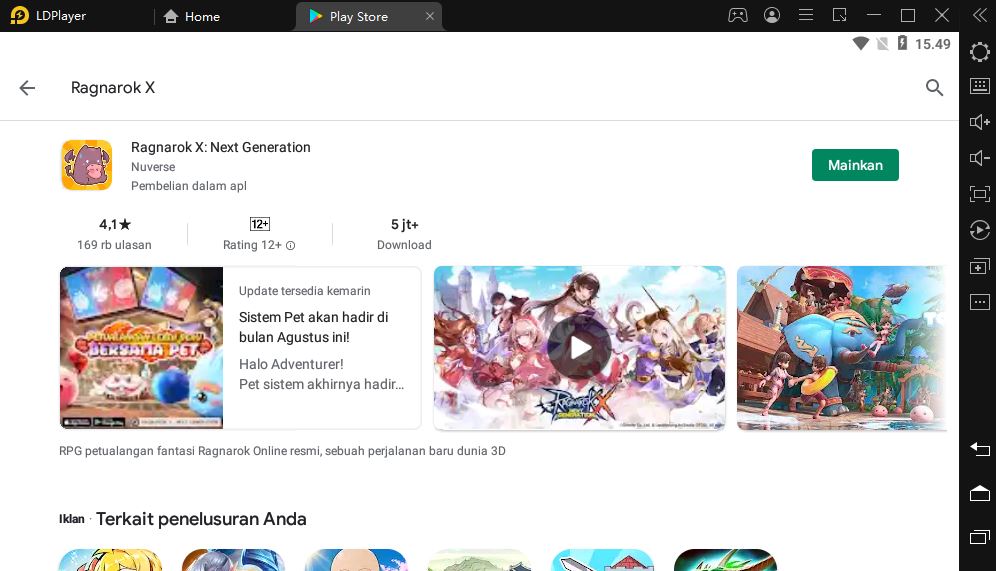Click '169 rb ulasan' review count
Image resolution: width=996 pixels, height=571 pixels.
click(x=114, y=245)
